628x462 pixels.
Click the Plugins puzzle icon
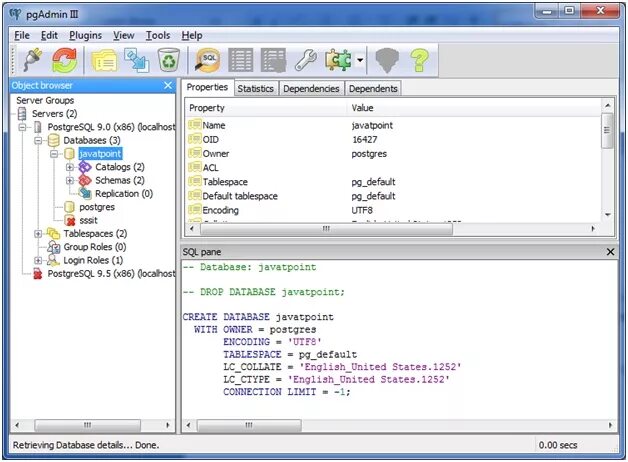point(338,60)
